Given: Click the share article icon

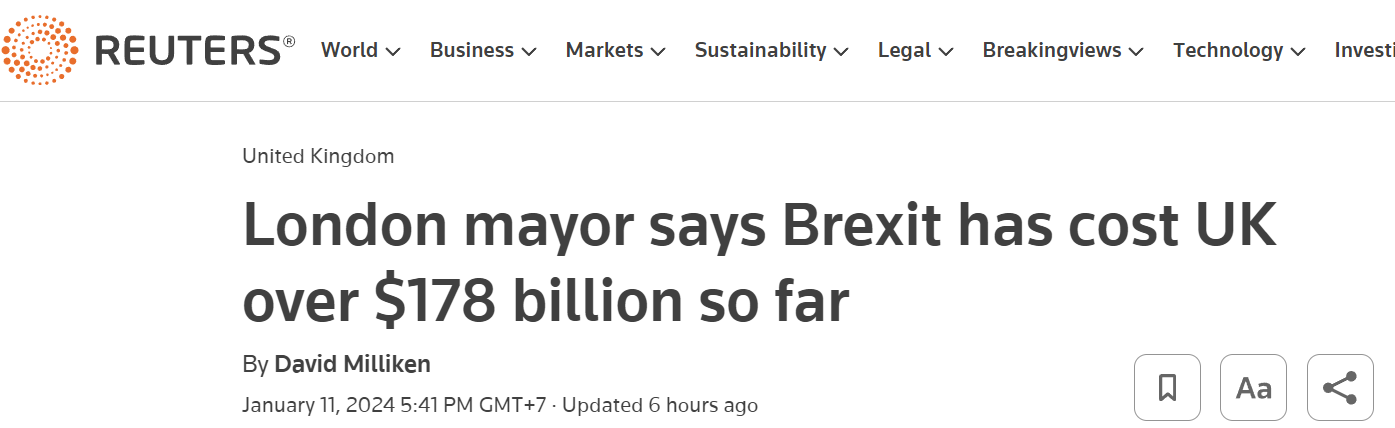Looking at the screenshot, I should pos(1339,387).
